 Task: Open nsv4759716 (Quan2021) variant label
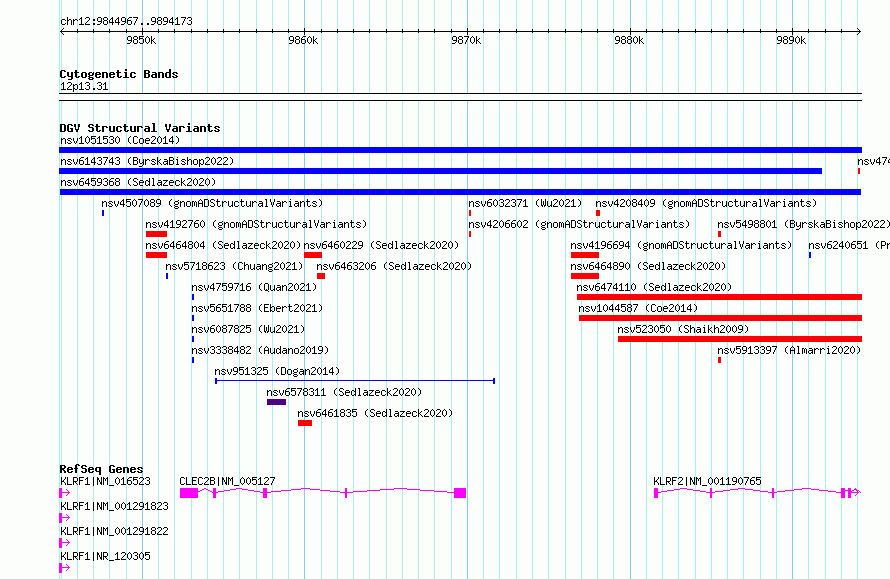[254, 287]
